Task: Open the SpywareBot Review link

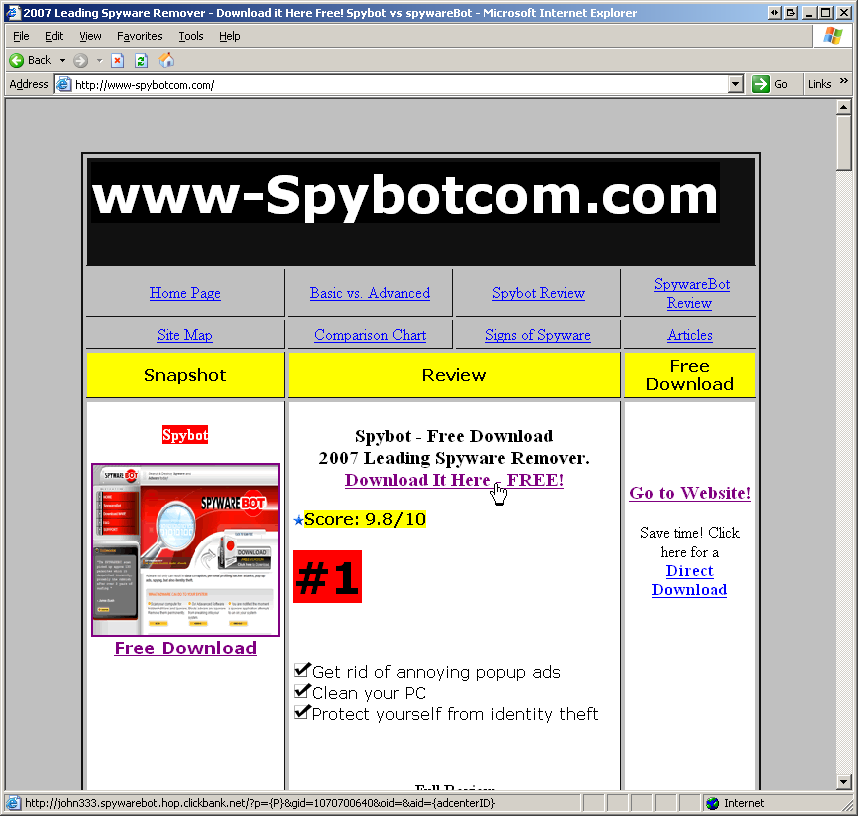Action: coord(692,294)
